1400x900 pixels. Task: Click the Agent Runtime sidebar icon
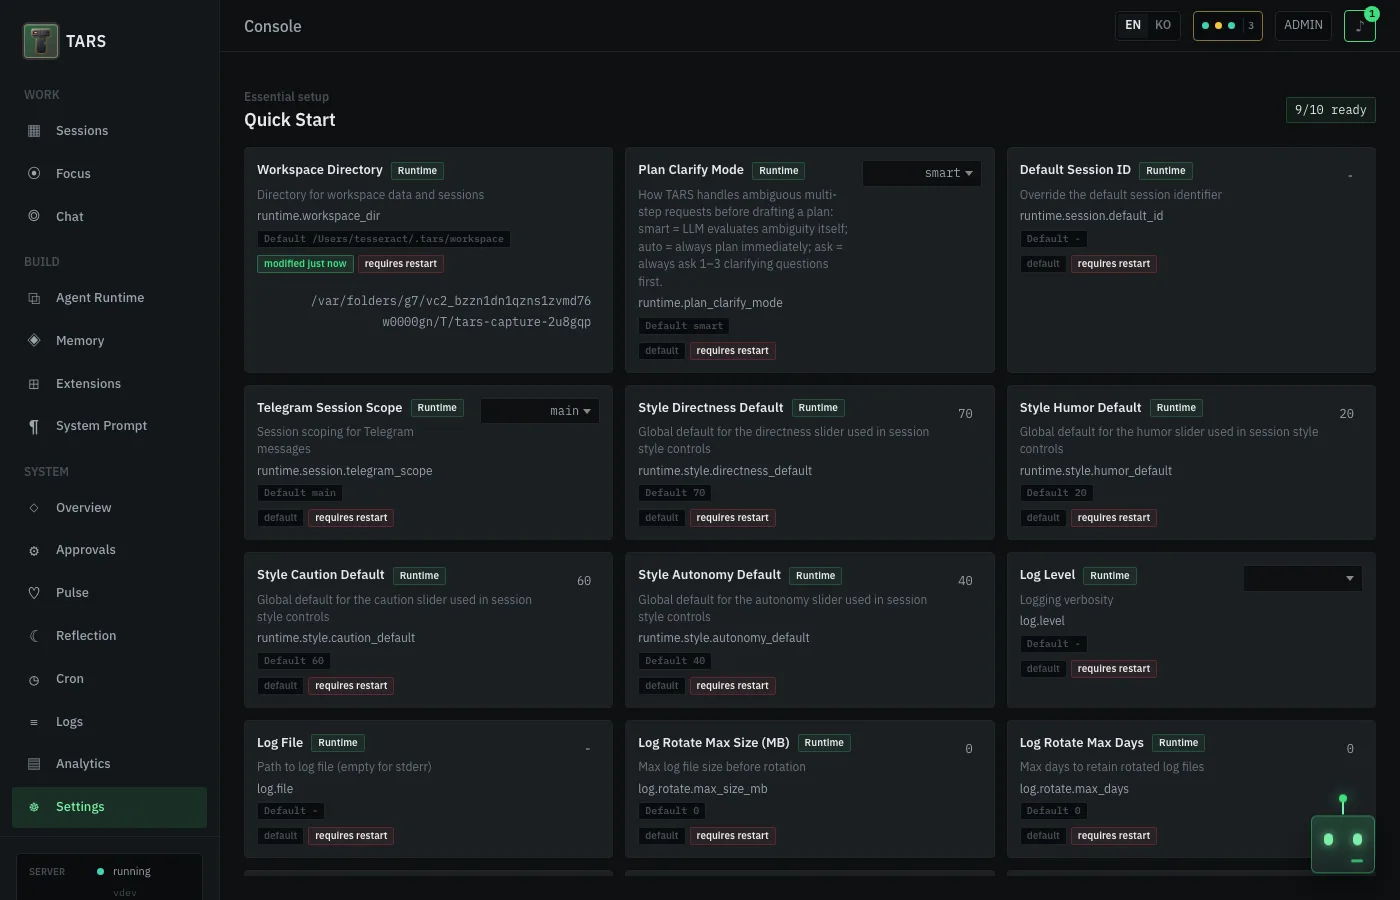pos(34,298)
